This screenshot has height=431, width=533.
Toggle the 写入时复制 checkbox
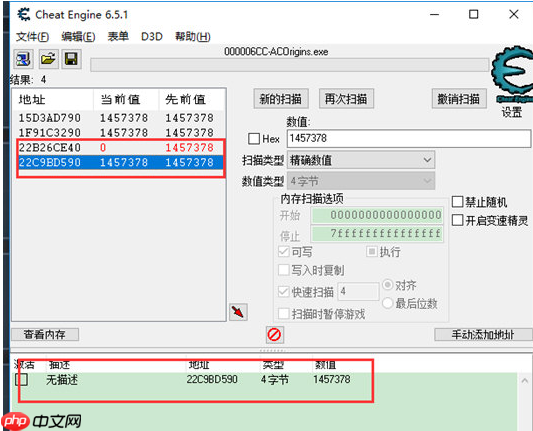tap(283, 270)
